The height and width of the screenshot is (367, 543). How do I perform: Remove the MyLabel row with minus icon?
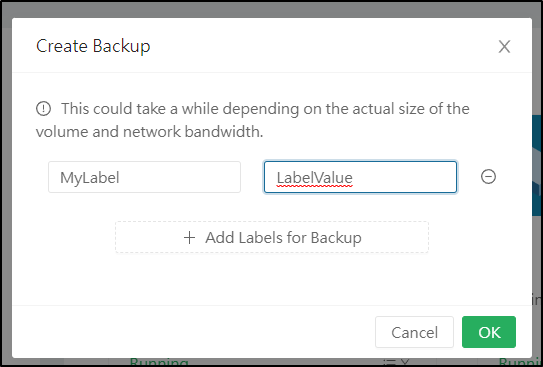[x=488, y=177]
